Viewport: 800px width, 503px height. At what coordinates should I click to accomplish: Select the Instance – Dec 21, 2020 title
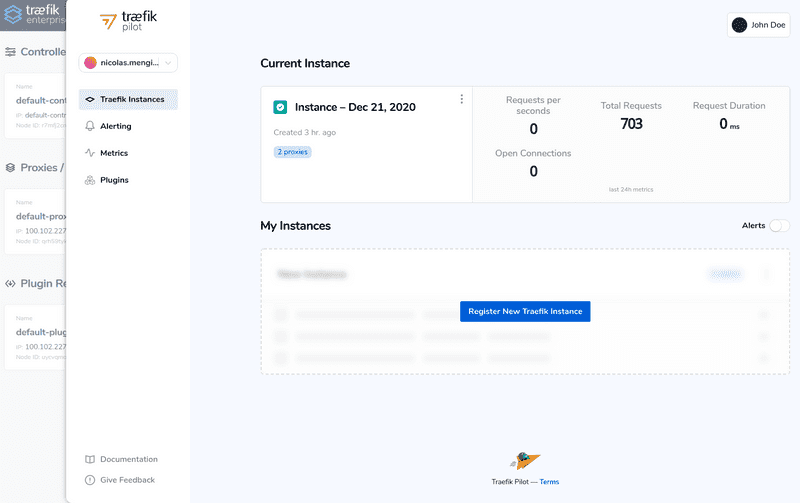[x=355, y=107]
